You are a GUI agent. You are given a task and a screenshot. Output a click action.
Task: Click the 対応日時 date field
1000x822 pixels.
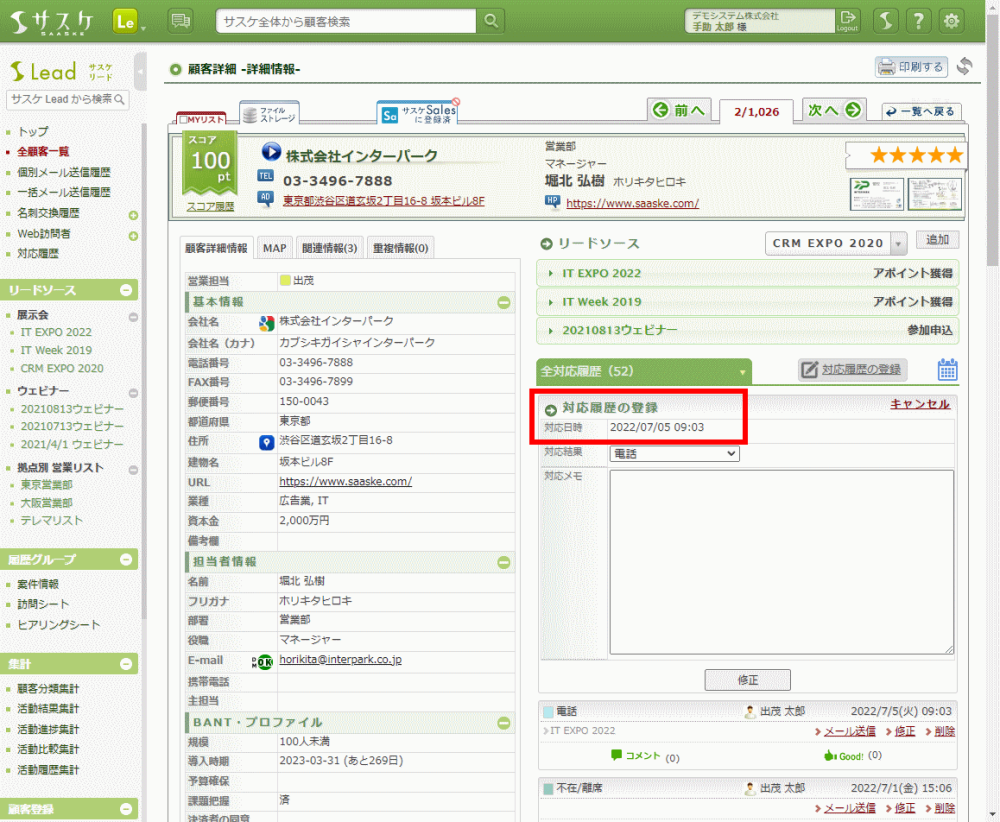click(x=780, y=427)
